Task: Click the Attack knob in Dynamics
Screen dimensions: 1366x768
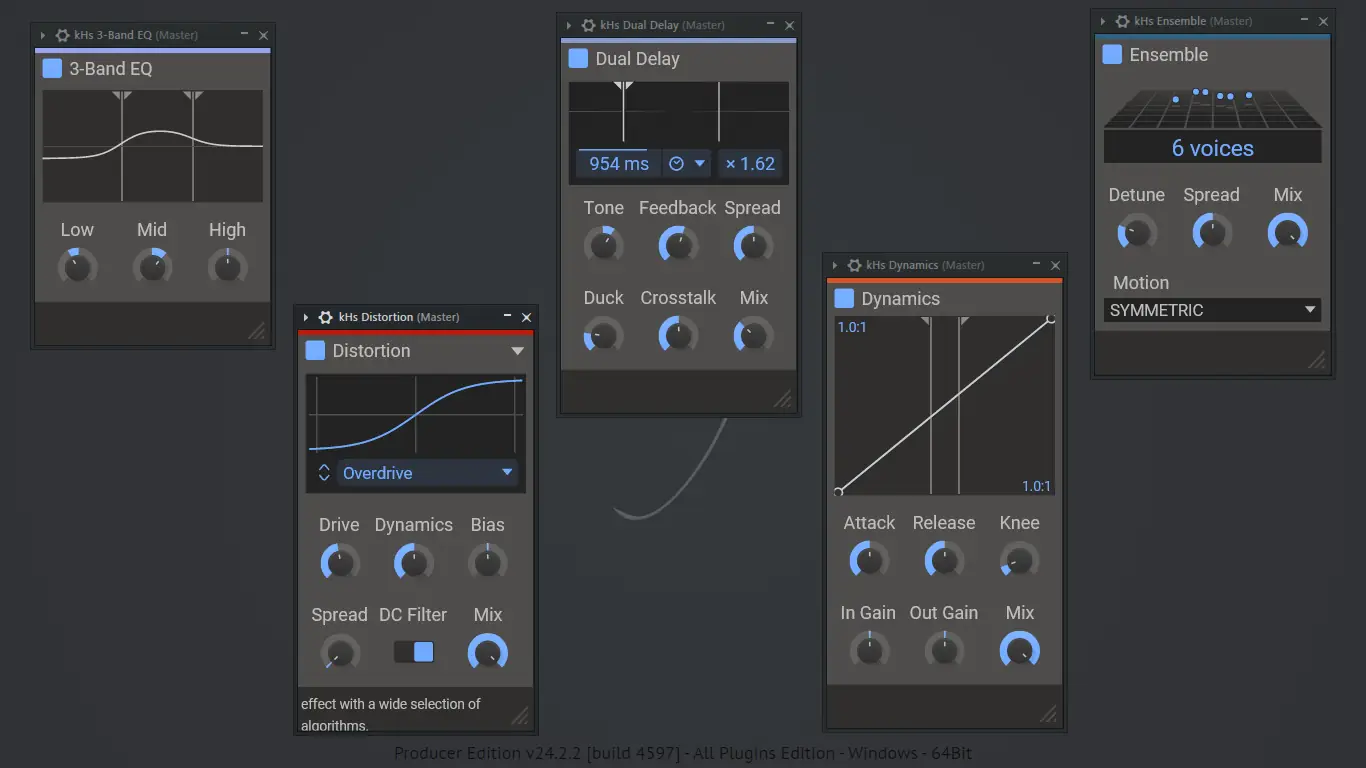Action: tap(869, 560)
